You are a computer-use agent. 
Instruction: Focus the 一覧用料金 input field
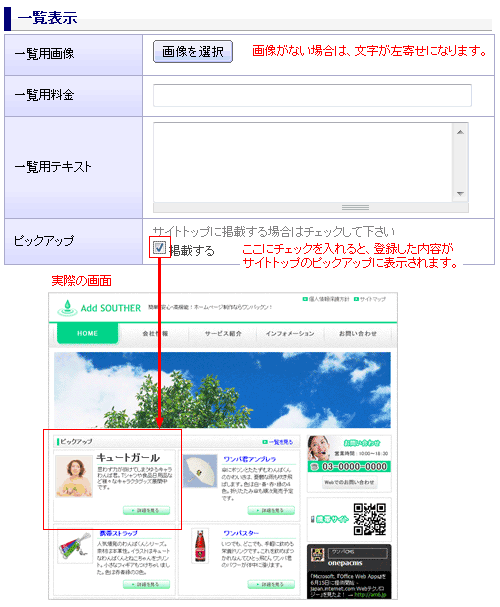[x=312, y=95]
